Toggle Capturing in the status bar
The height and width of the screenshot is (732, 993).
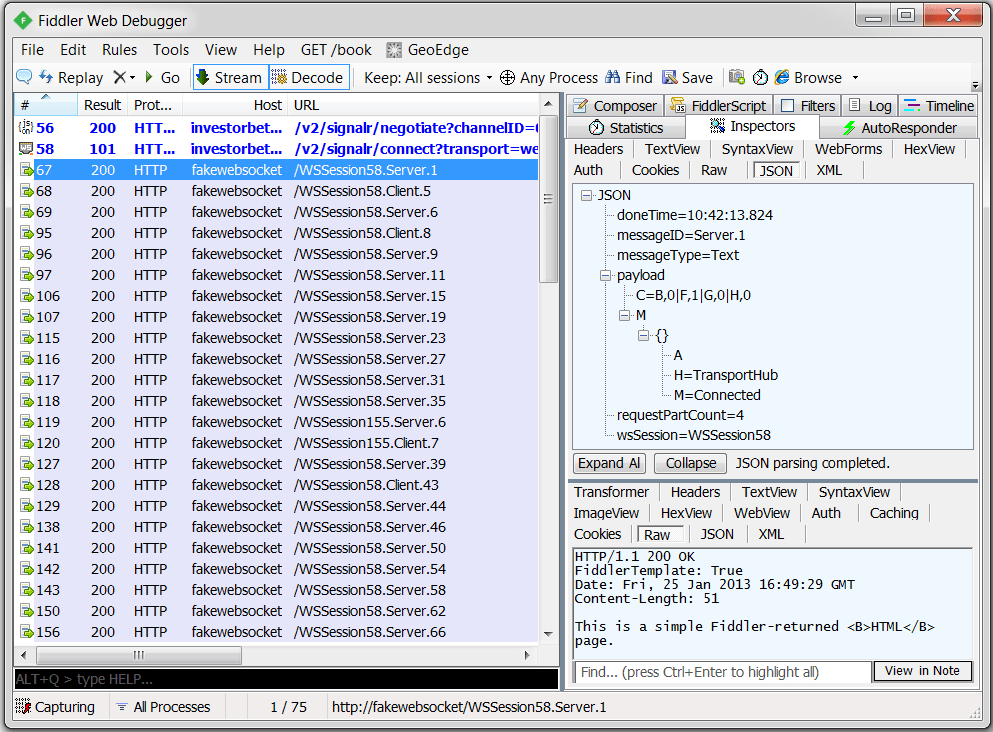pyautogui.click(x=56, y=707)
